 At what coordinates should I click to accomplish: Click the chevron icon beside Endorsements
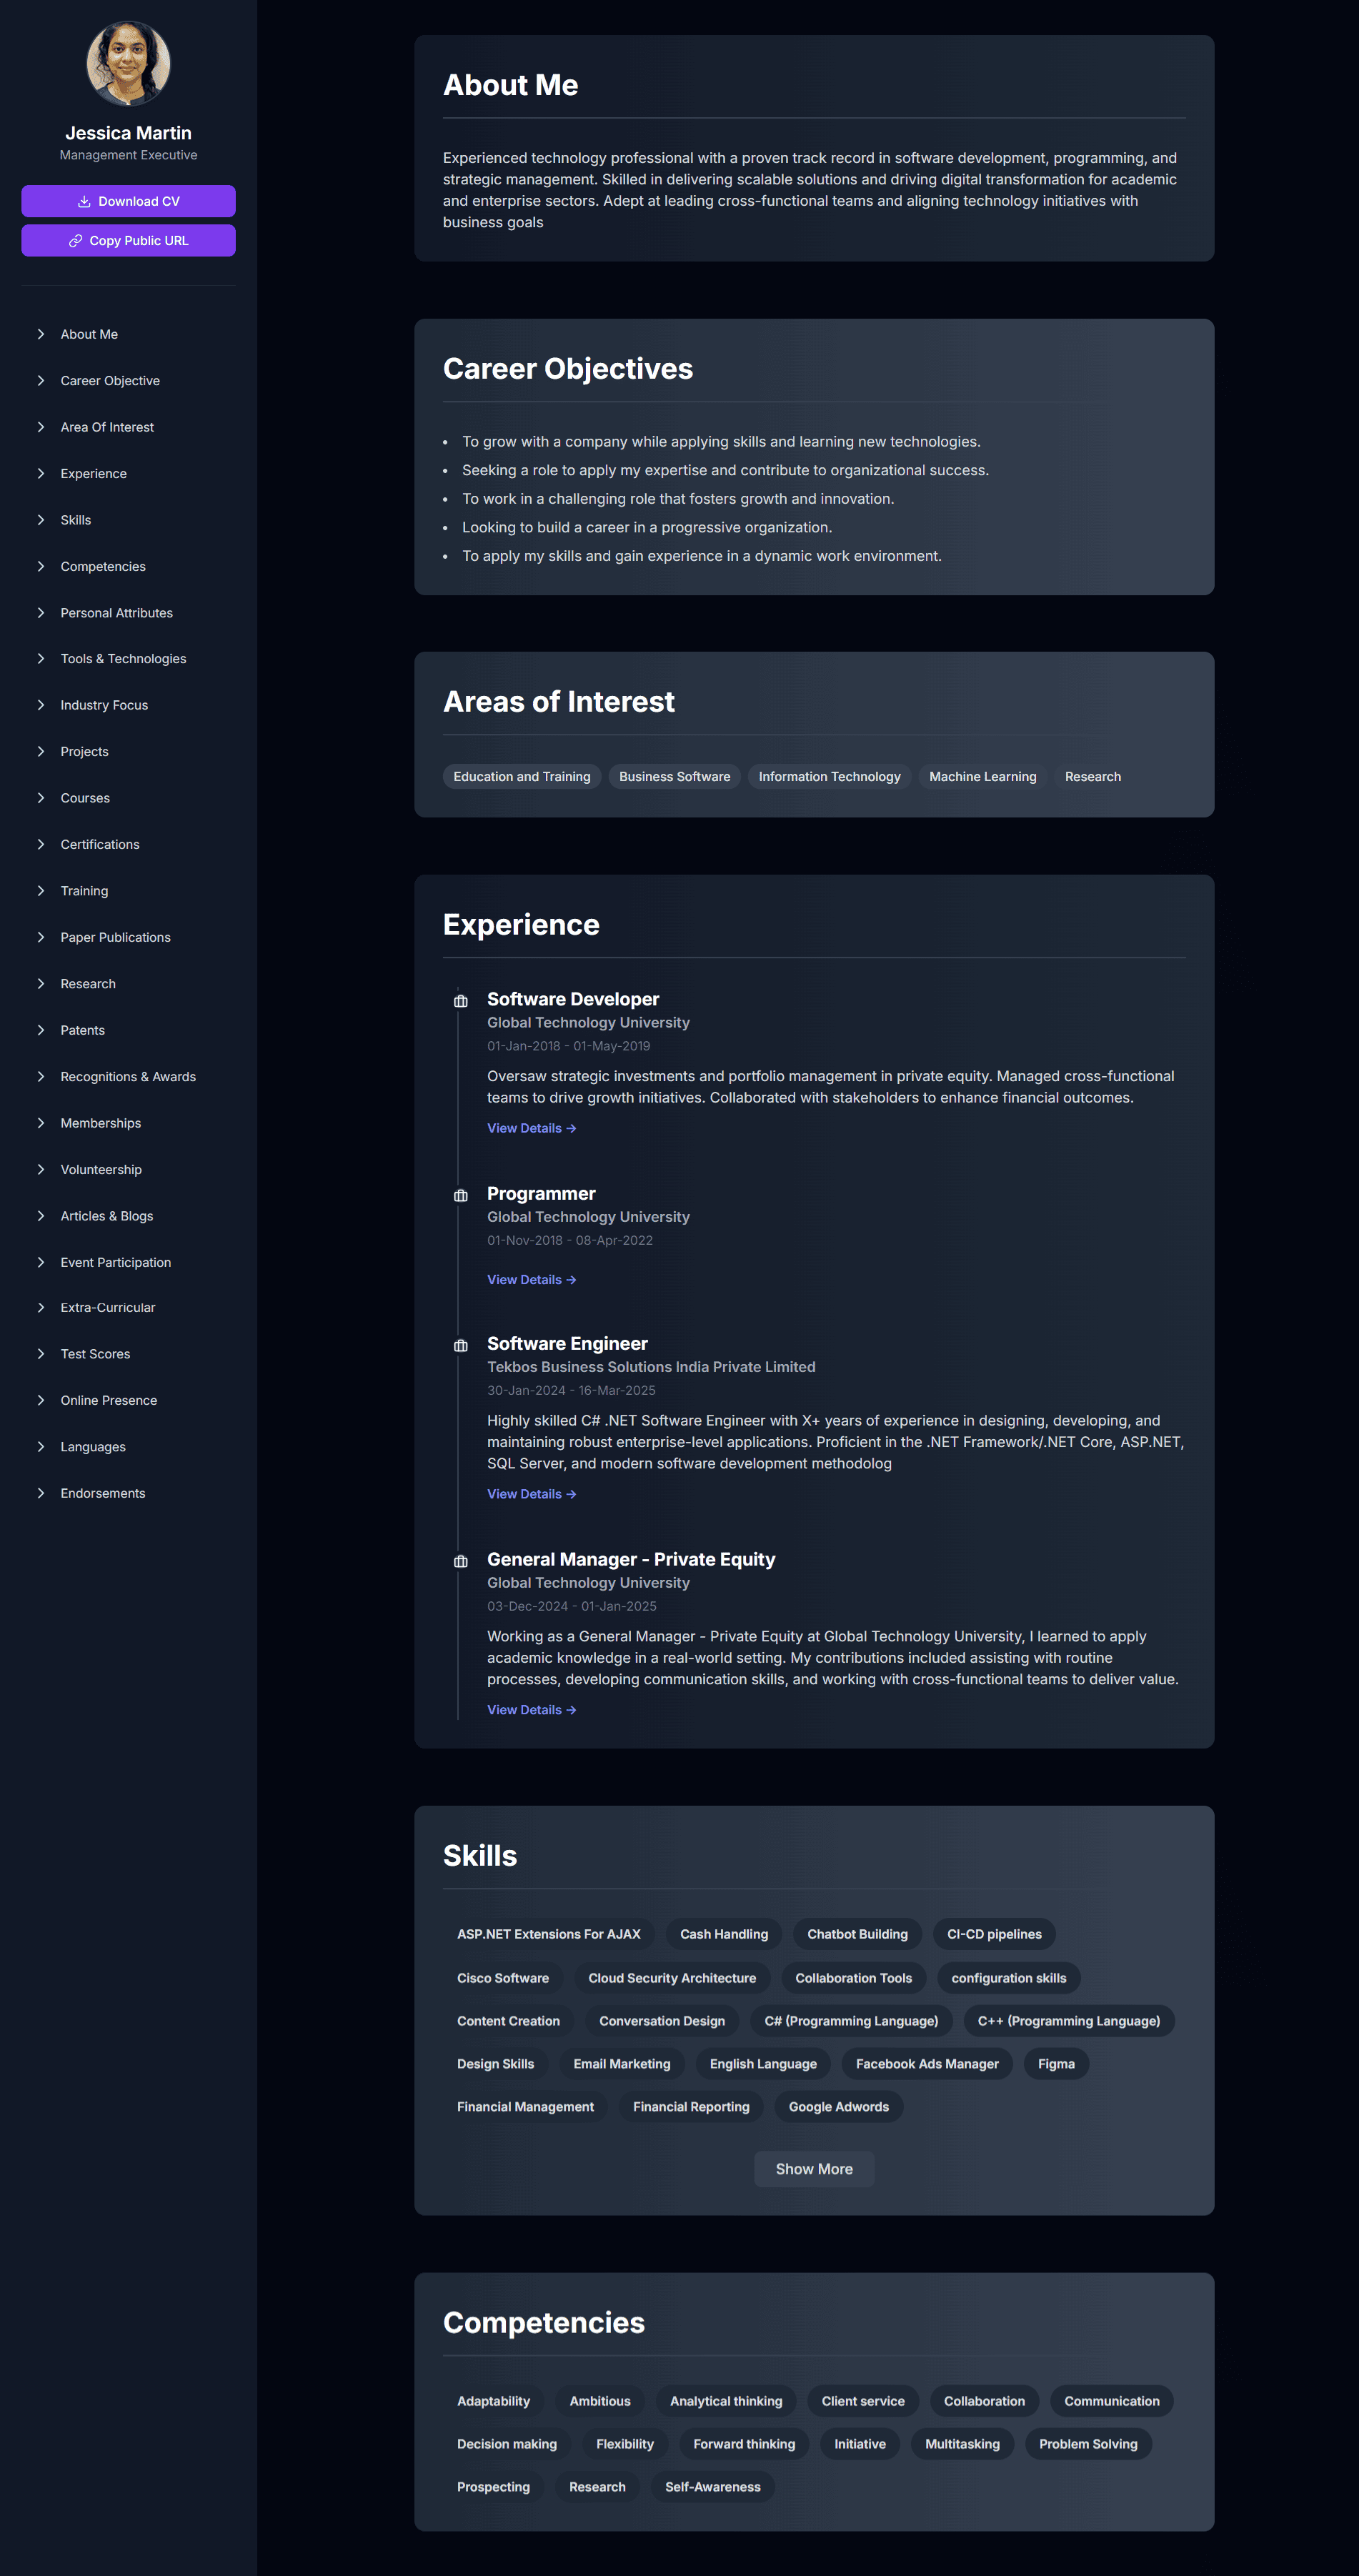pyautogui.click(x=40, y=1493)
